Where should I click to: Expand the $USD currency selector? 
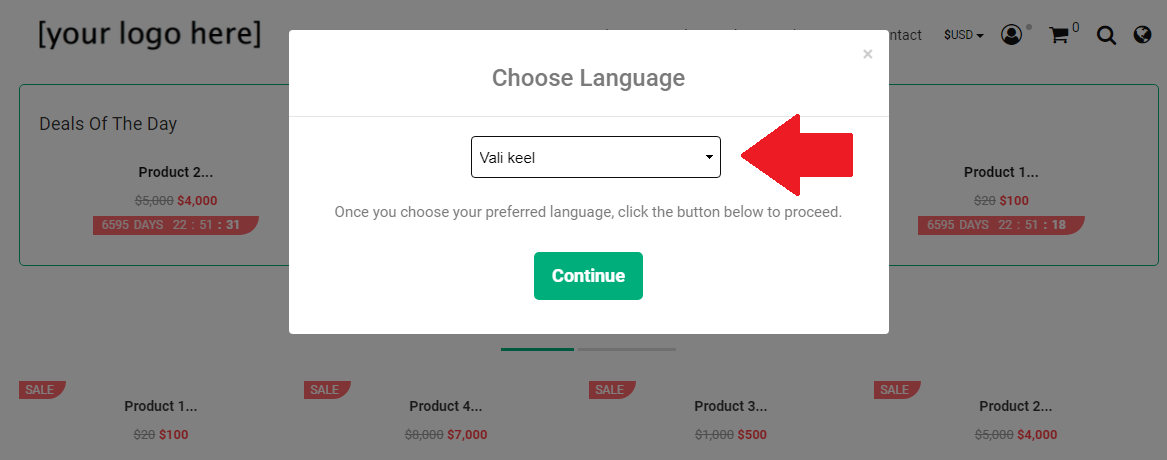pos(963,35)
